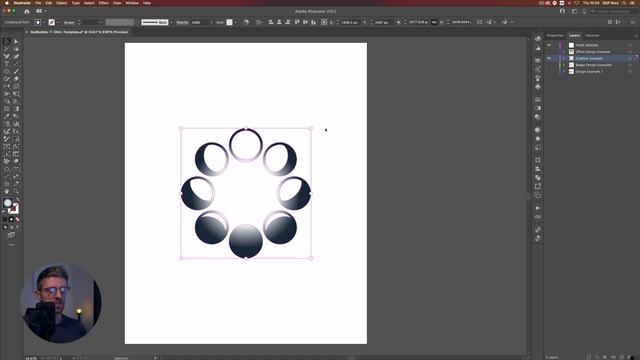This screenshot has height=360, width=640.
Task: Open the Stroke color dropdown in control bar
Action: pyautogui.click(x=58, y=22)
